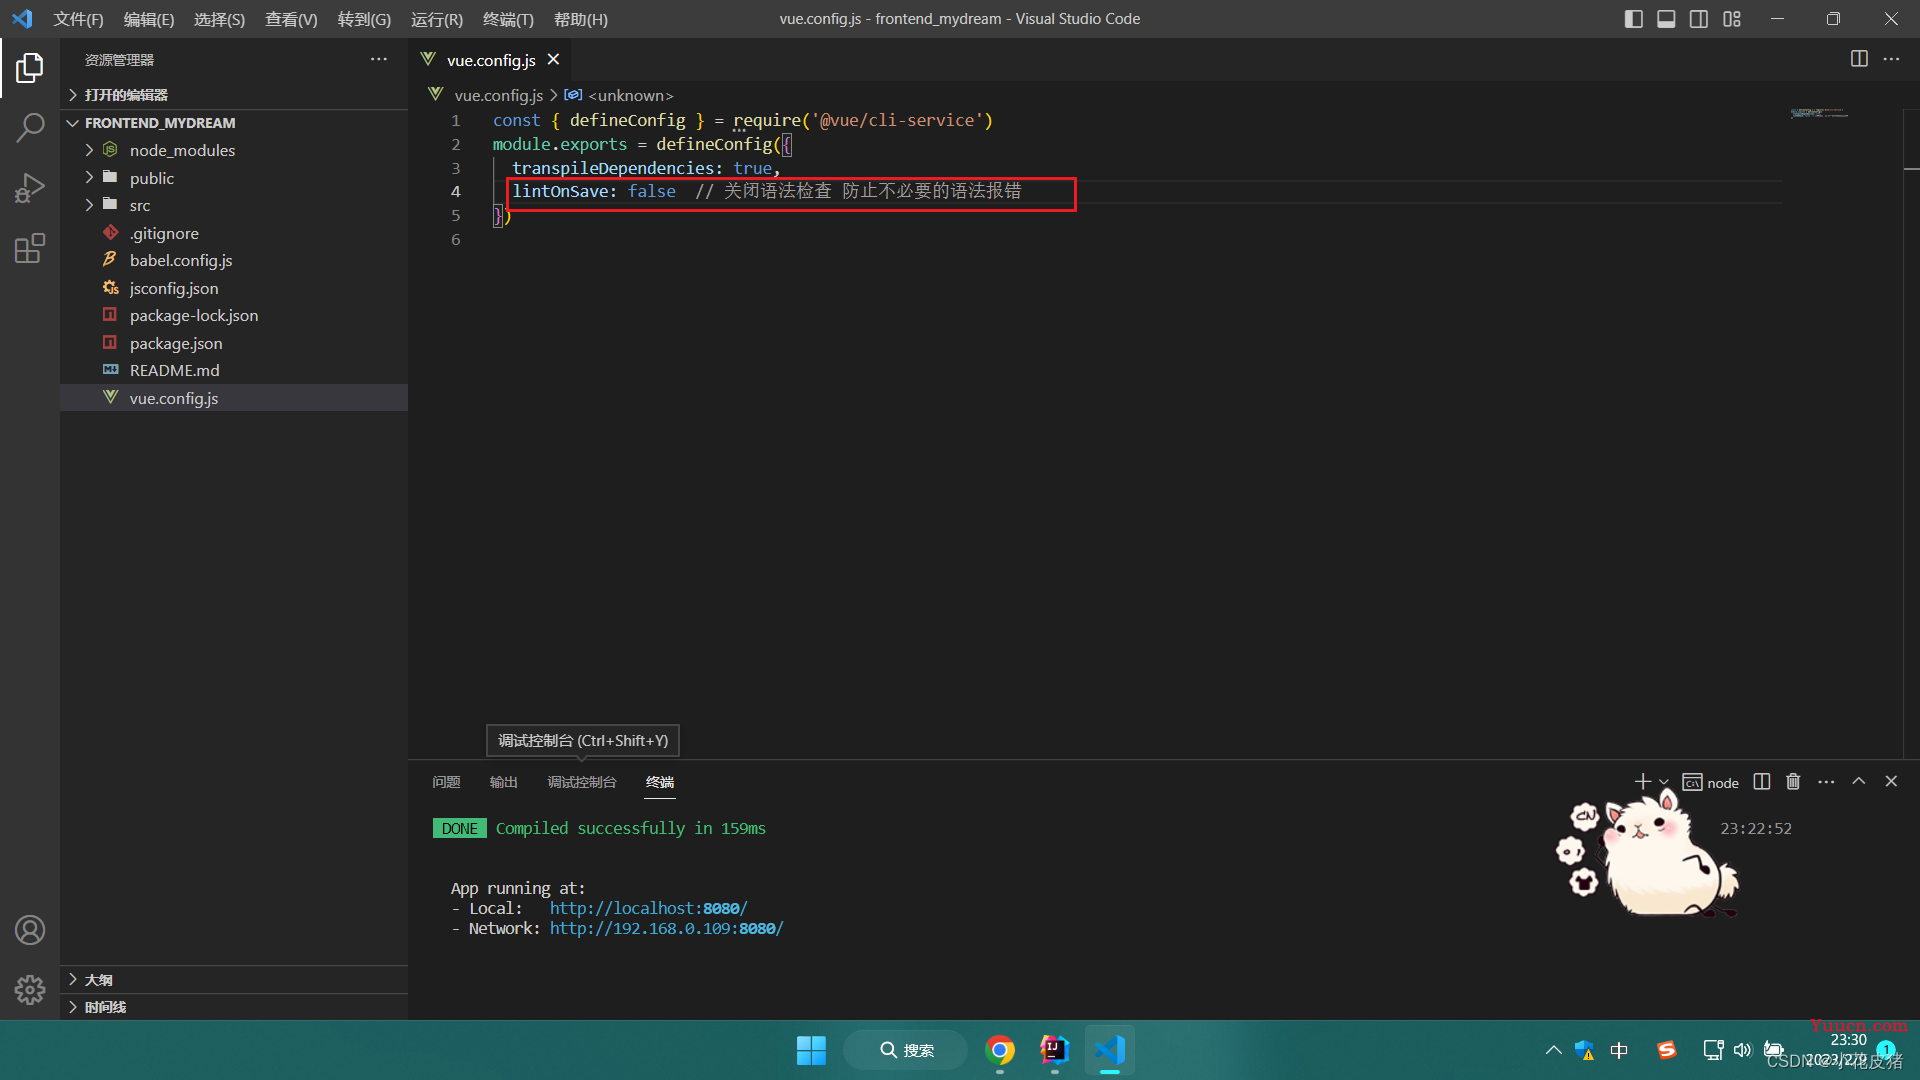Kill the terminal with trash icon
Screen dimensions: 1920x1080
[x=1793, y=782]
